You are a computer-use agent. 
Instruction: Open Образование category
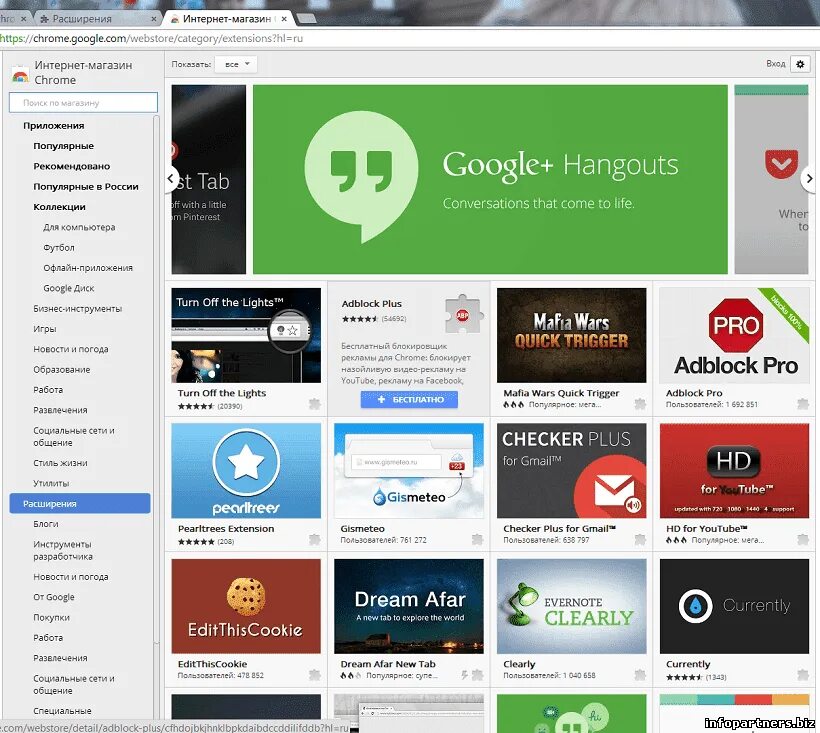[x=61, y=370]
